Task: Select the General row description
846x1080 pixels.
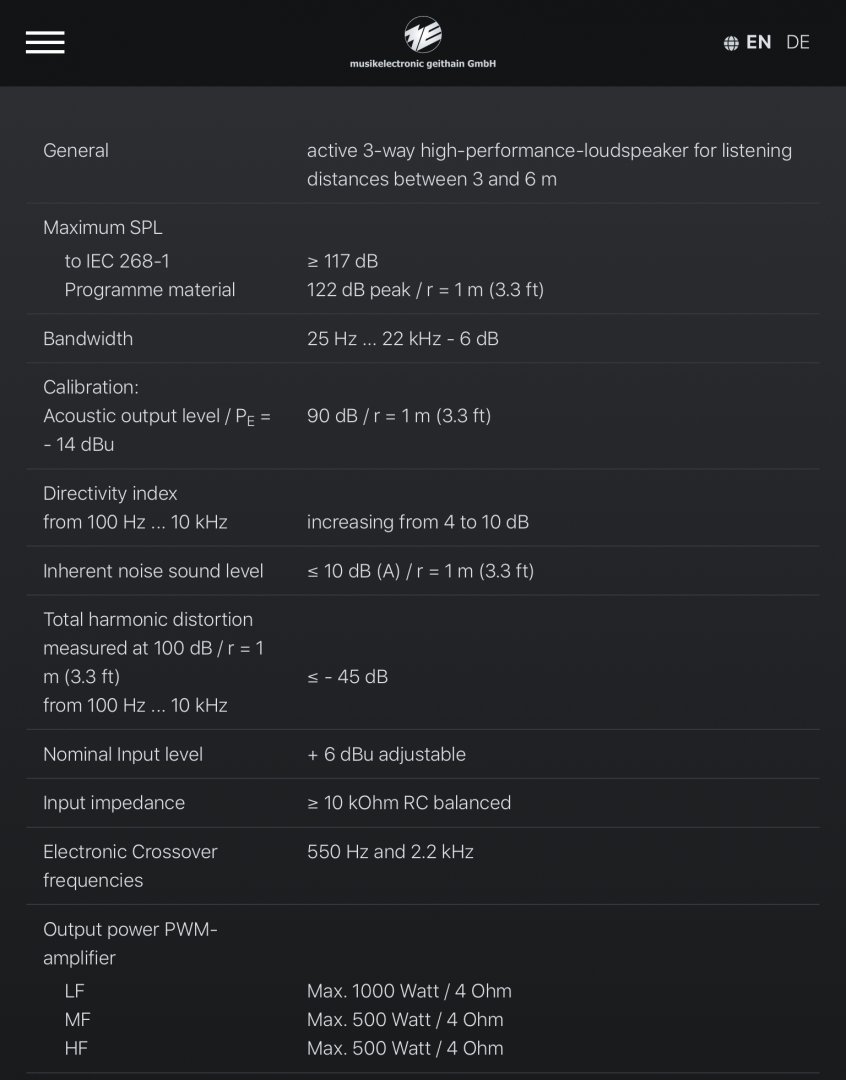Action: 549,165
